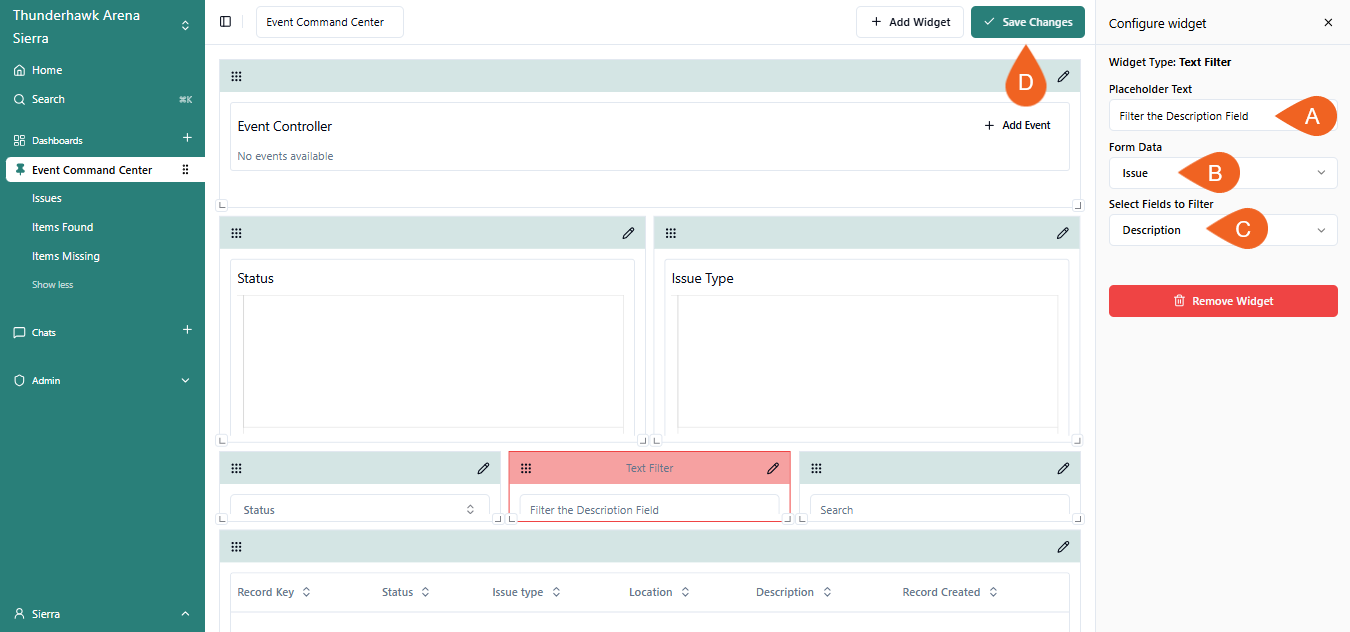Click Add Event in the Event Controller
The width and height of the screenshot is (1350, 632).
[x=1017, y=124]
